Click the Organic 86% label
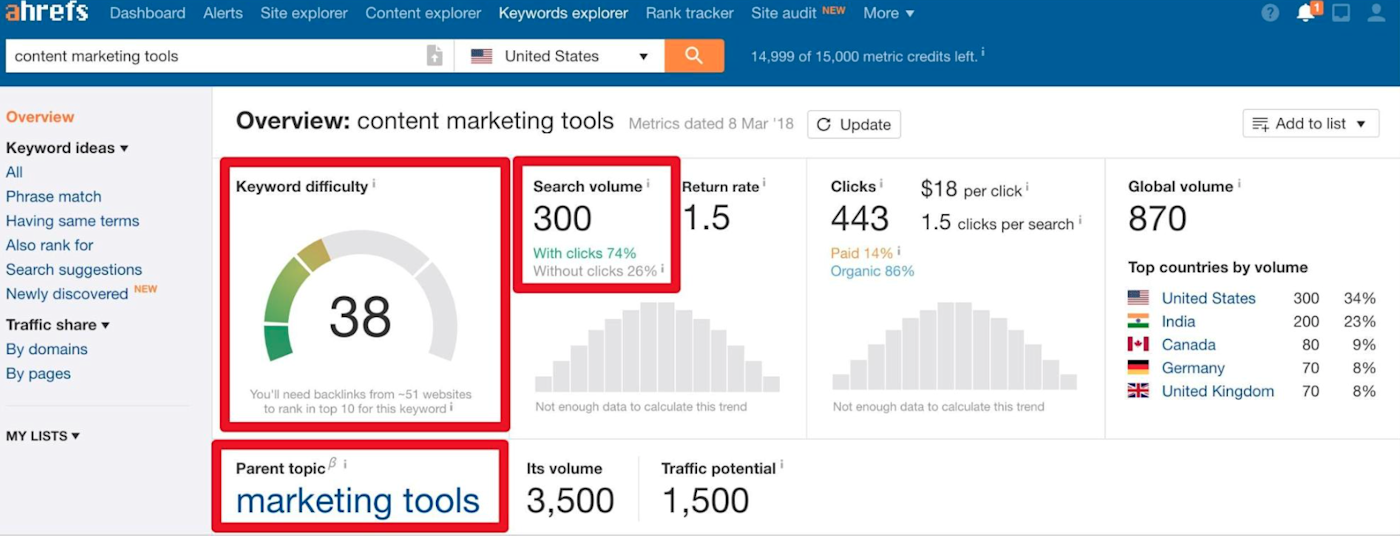The height and width of the screenshot is (536, 1400). coord(872,271)
